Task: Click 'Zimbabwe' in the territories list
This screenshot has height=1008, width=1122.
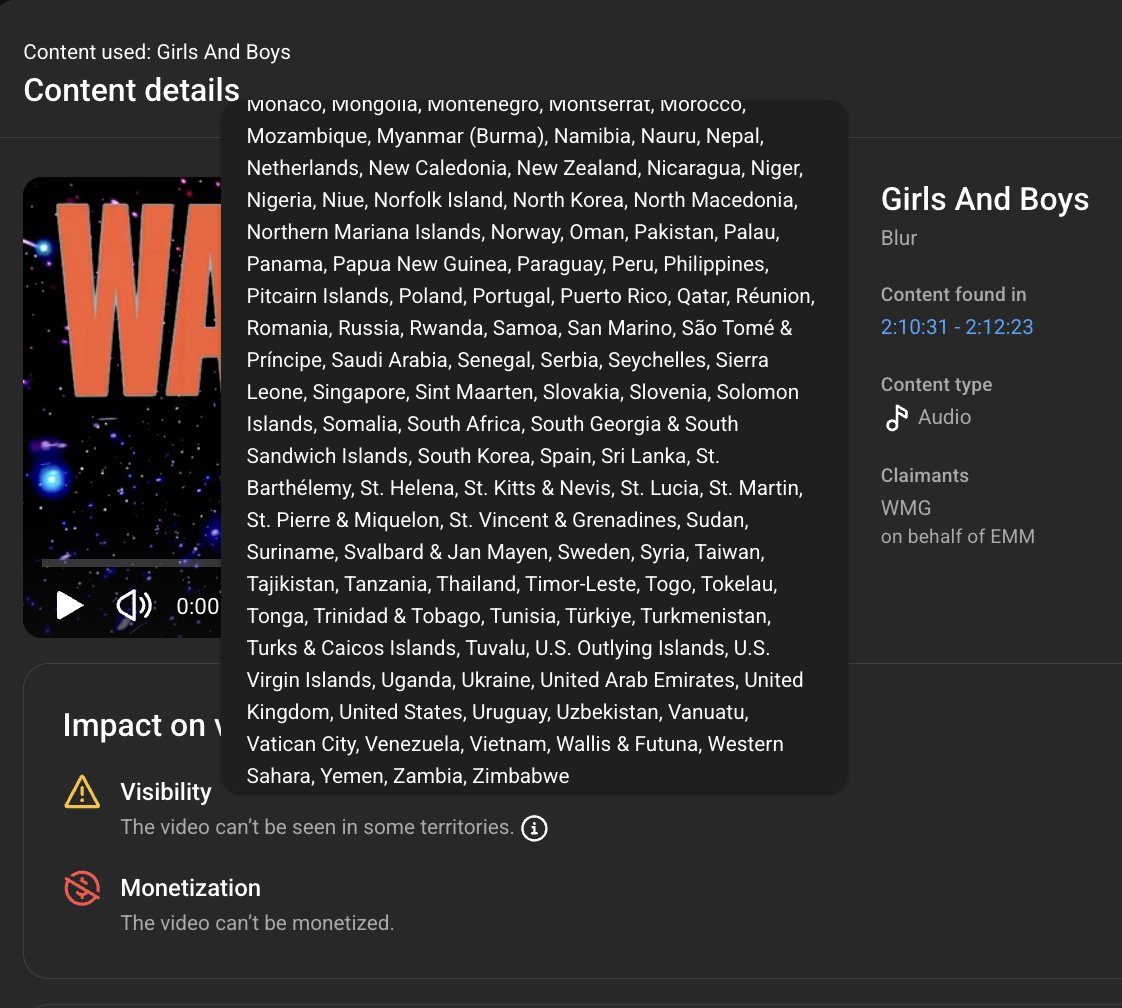Action: point(520,775)
